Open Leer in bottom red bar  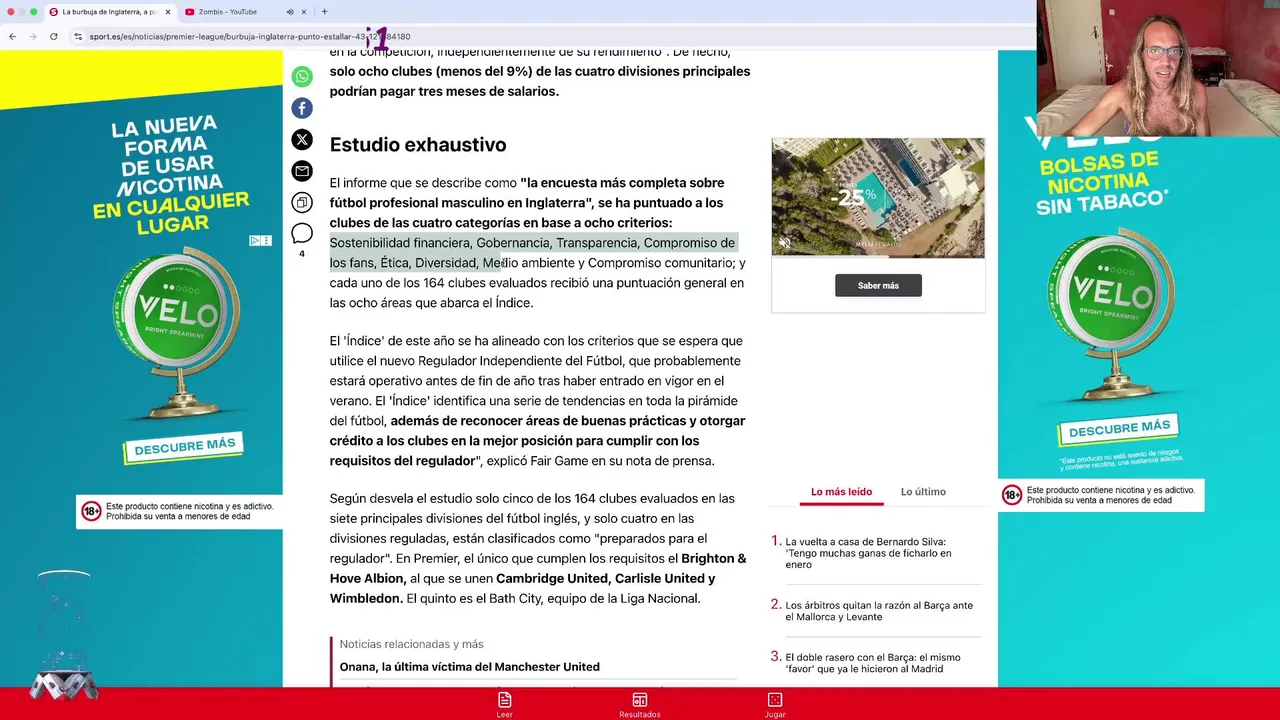505,704
